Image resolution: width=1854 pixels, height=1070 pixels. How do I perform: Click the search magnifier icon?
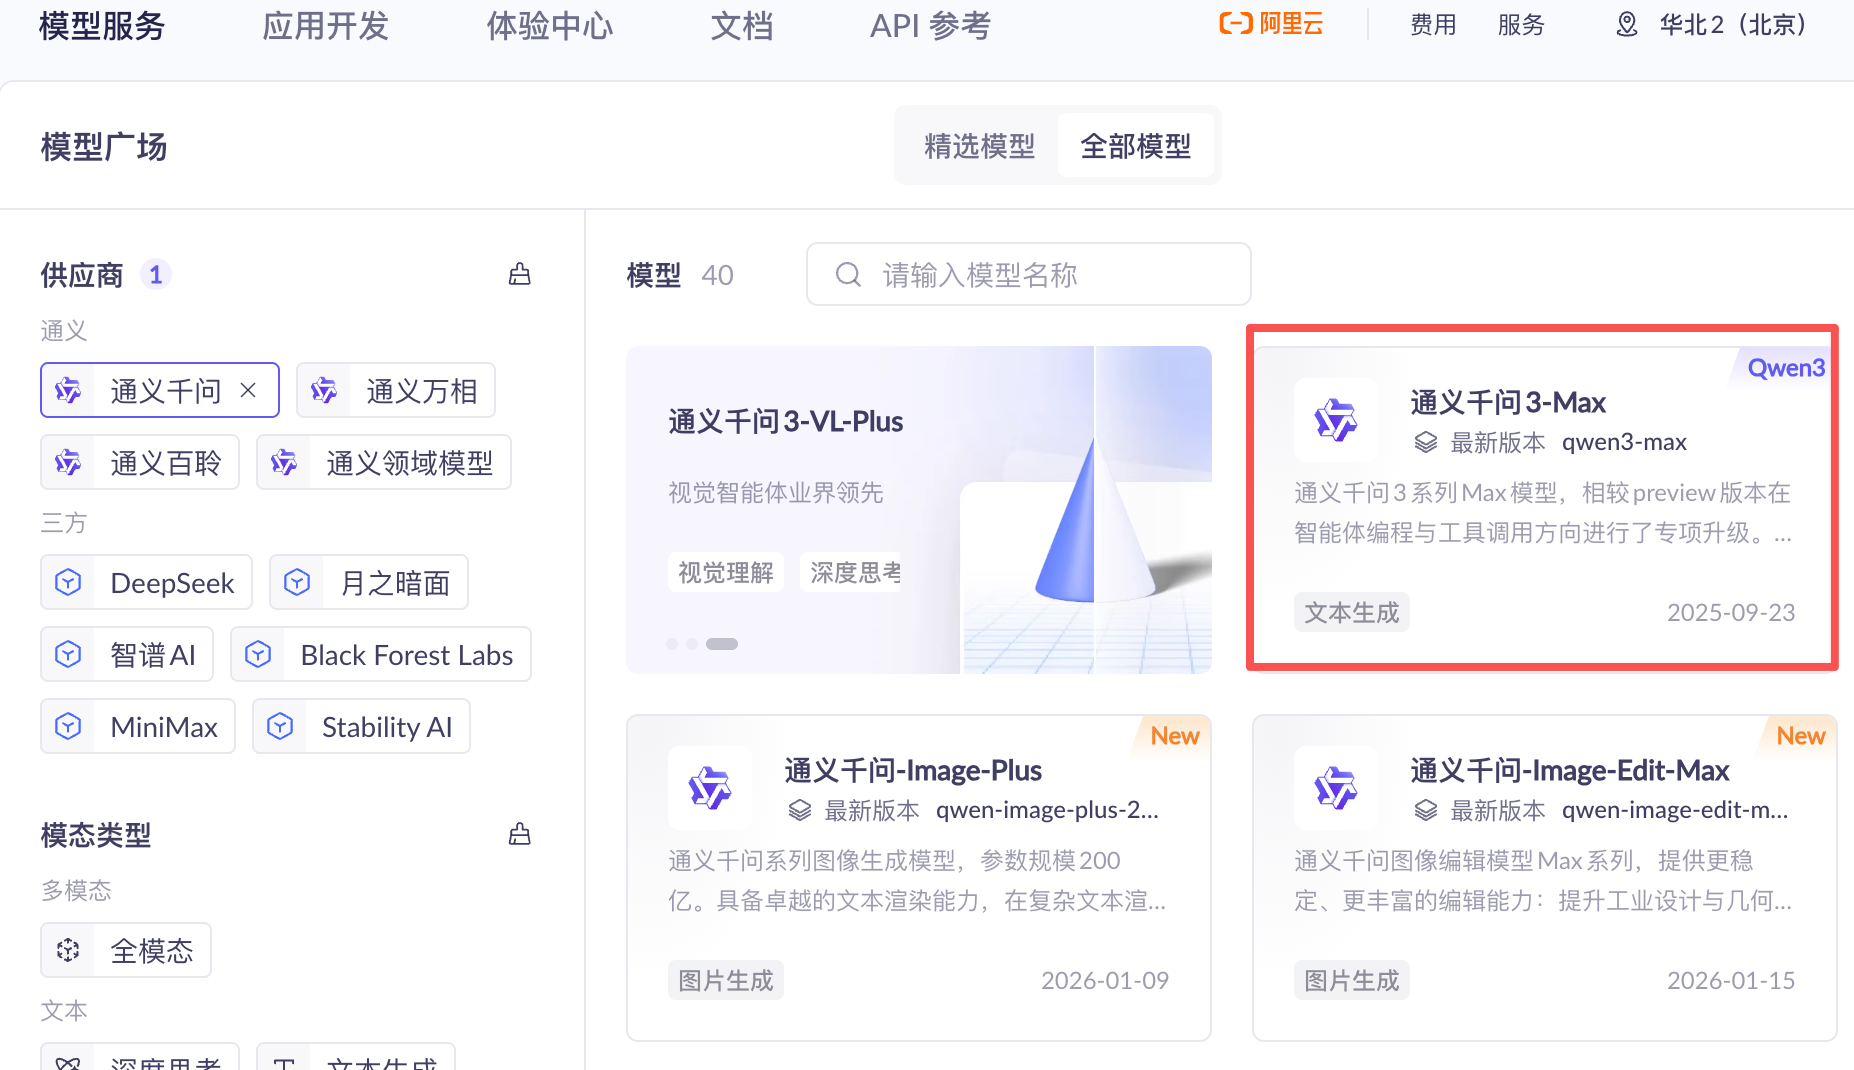point(848,274)
